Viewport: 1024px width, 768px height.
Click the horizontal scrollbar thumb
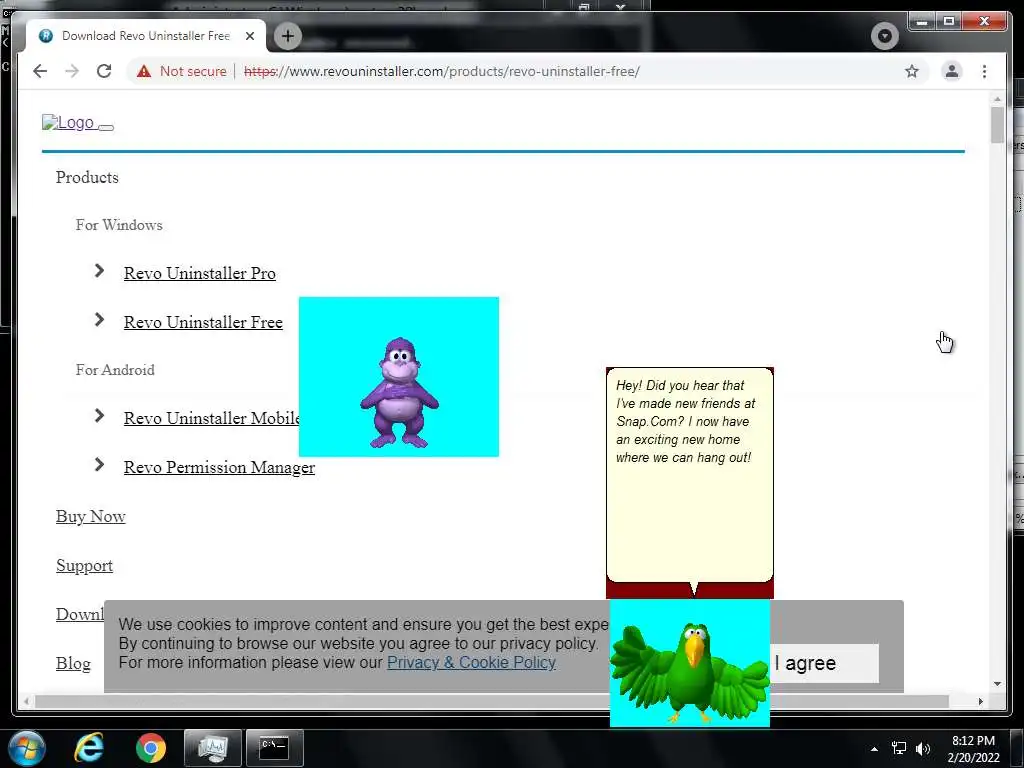click(x=491, y=701)
